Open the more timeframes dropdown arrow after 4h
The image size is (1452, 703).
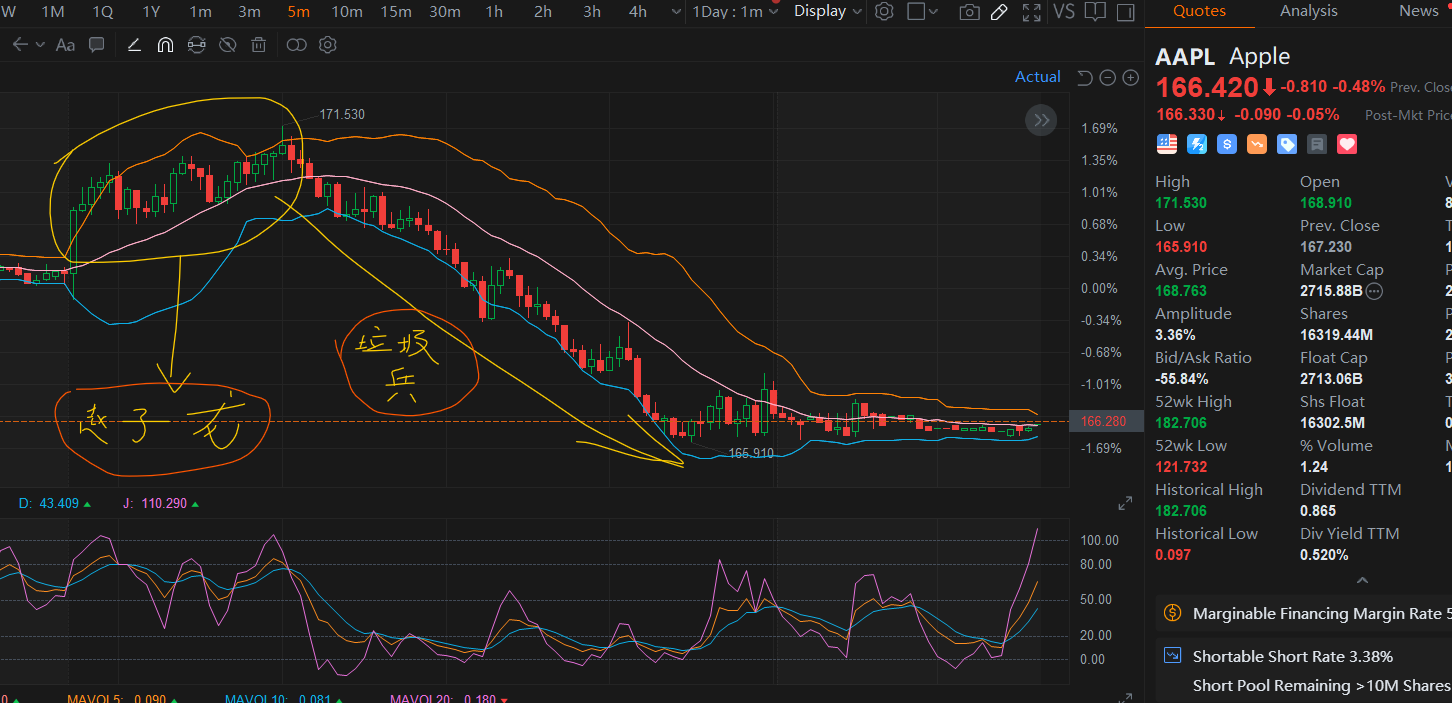pyautogui.click(x=677, y=12)
